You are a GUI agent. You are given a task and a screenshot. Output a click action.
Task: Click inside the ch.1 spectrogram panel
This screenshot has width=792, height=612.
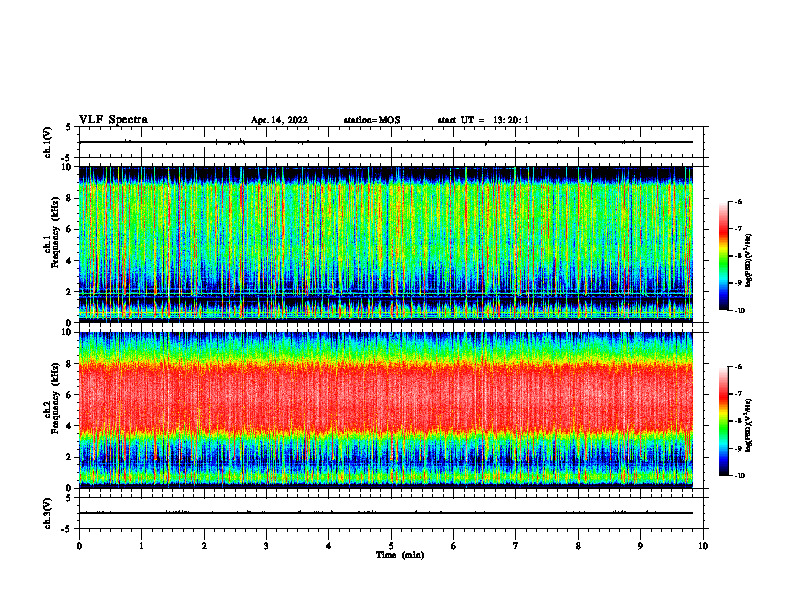(x=386, y=244)
